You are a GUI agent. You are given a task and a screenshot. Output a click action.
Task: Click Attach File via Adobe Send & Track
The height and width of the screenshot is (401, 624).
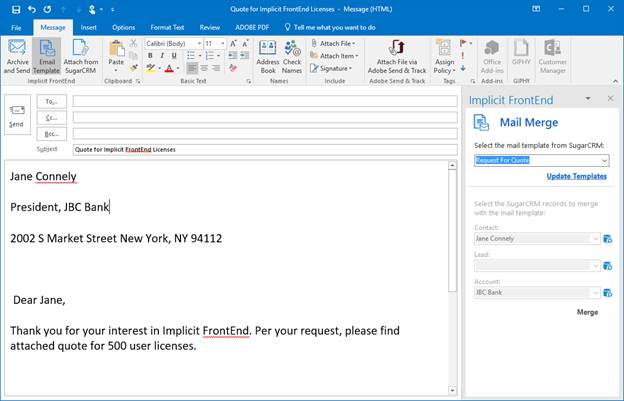tap(397, 56)
